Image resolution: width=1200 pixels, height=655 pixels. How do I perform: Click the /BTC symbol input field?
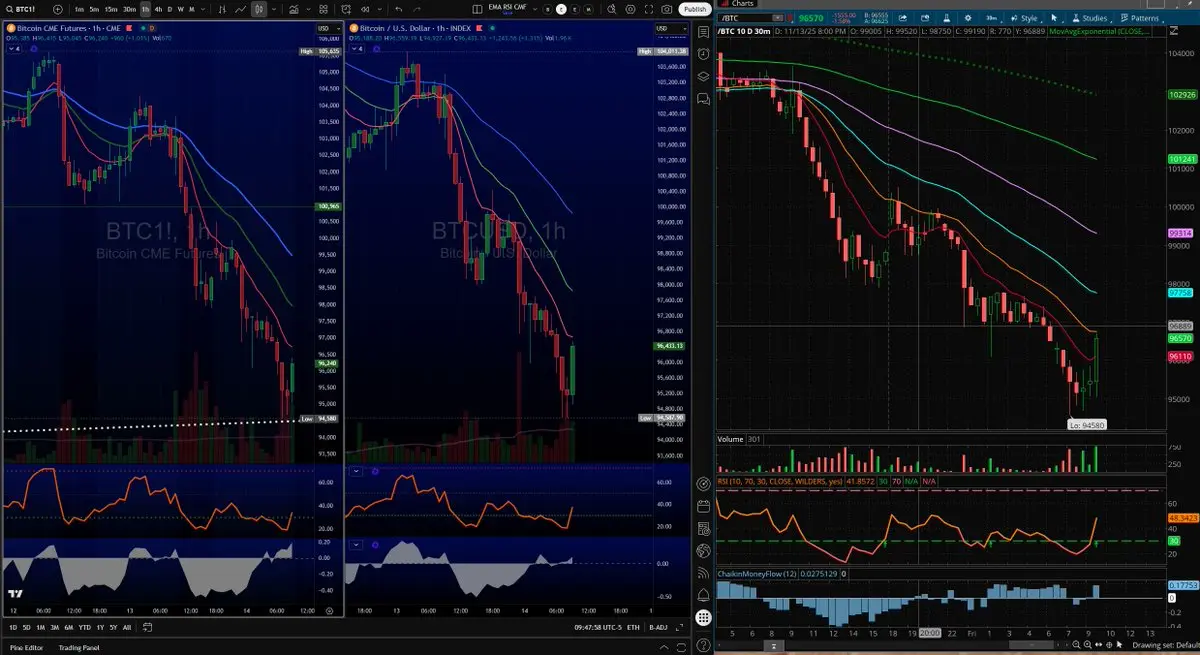[745, 18]
